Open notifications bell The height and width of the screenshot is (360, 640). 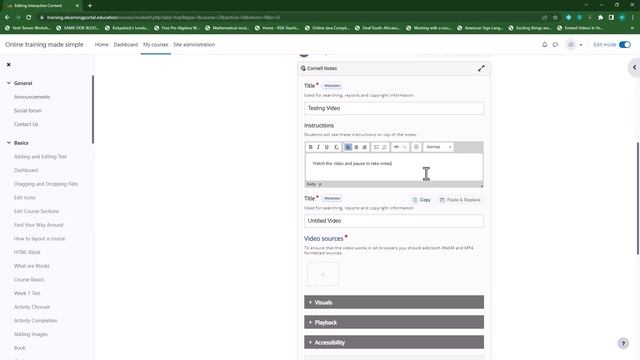(544, 44)
